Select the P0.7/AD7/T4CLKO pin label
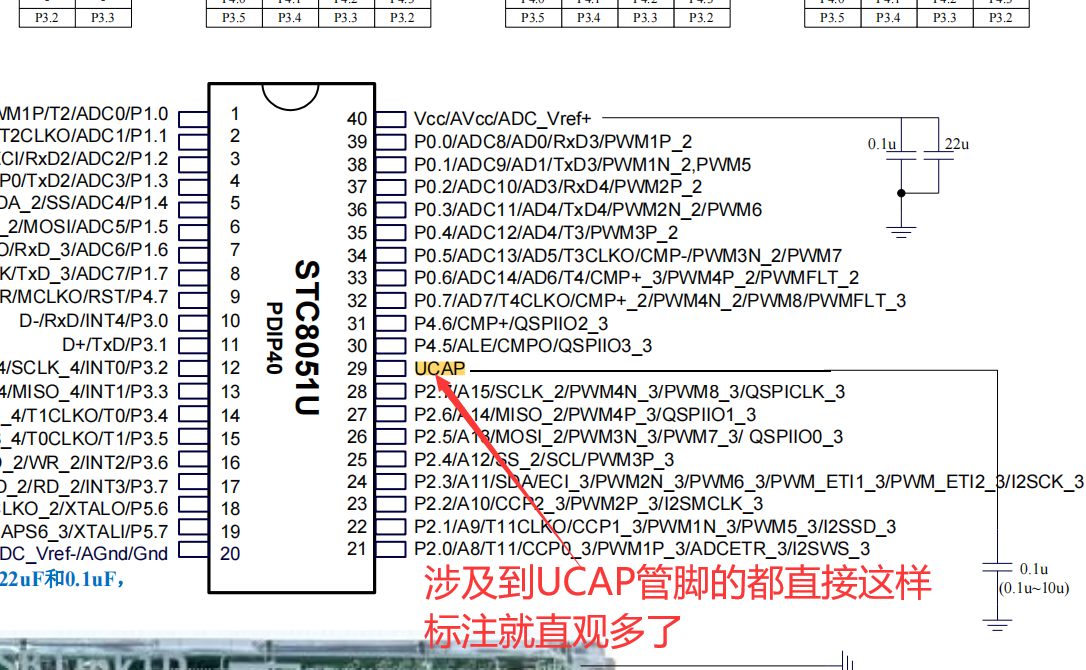The image size is (1086, 670). tap(659, 301)
